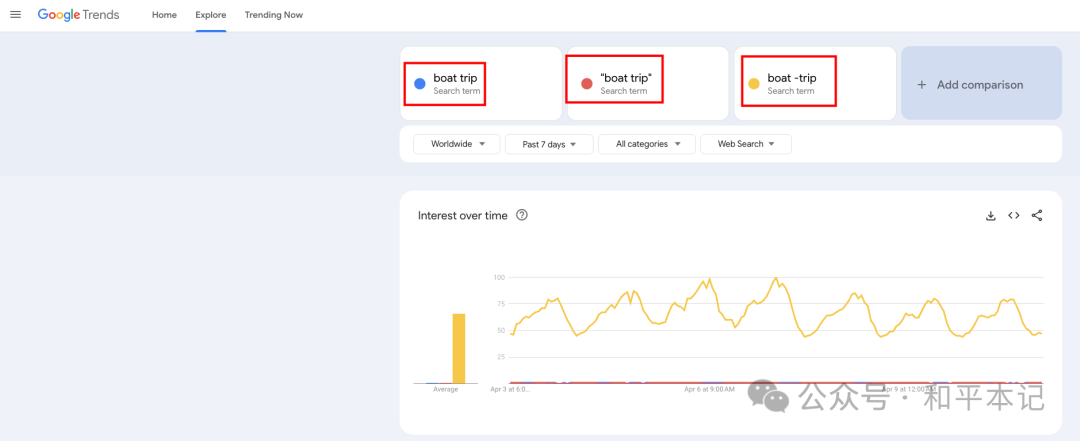1080x441 pixels.
Task: Open the hamburger main menu
Action: tap(15, 14)
